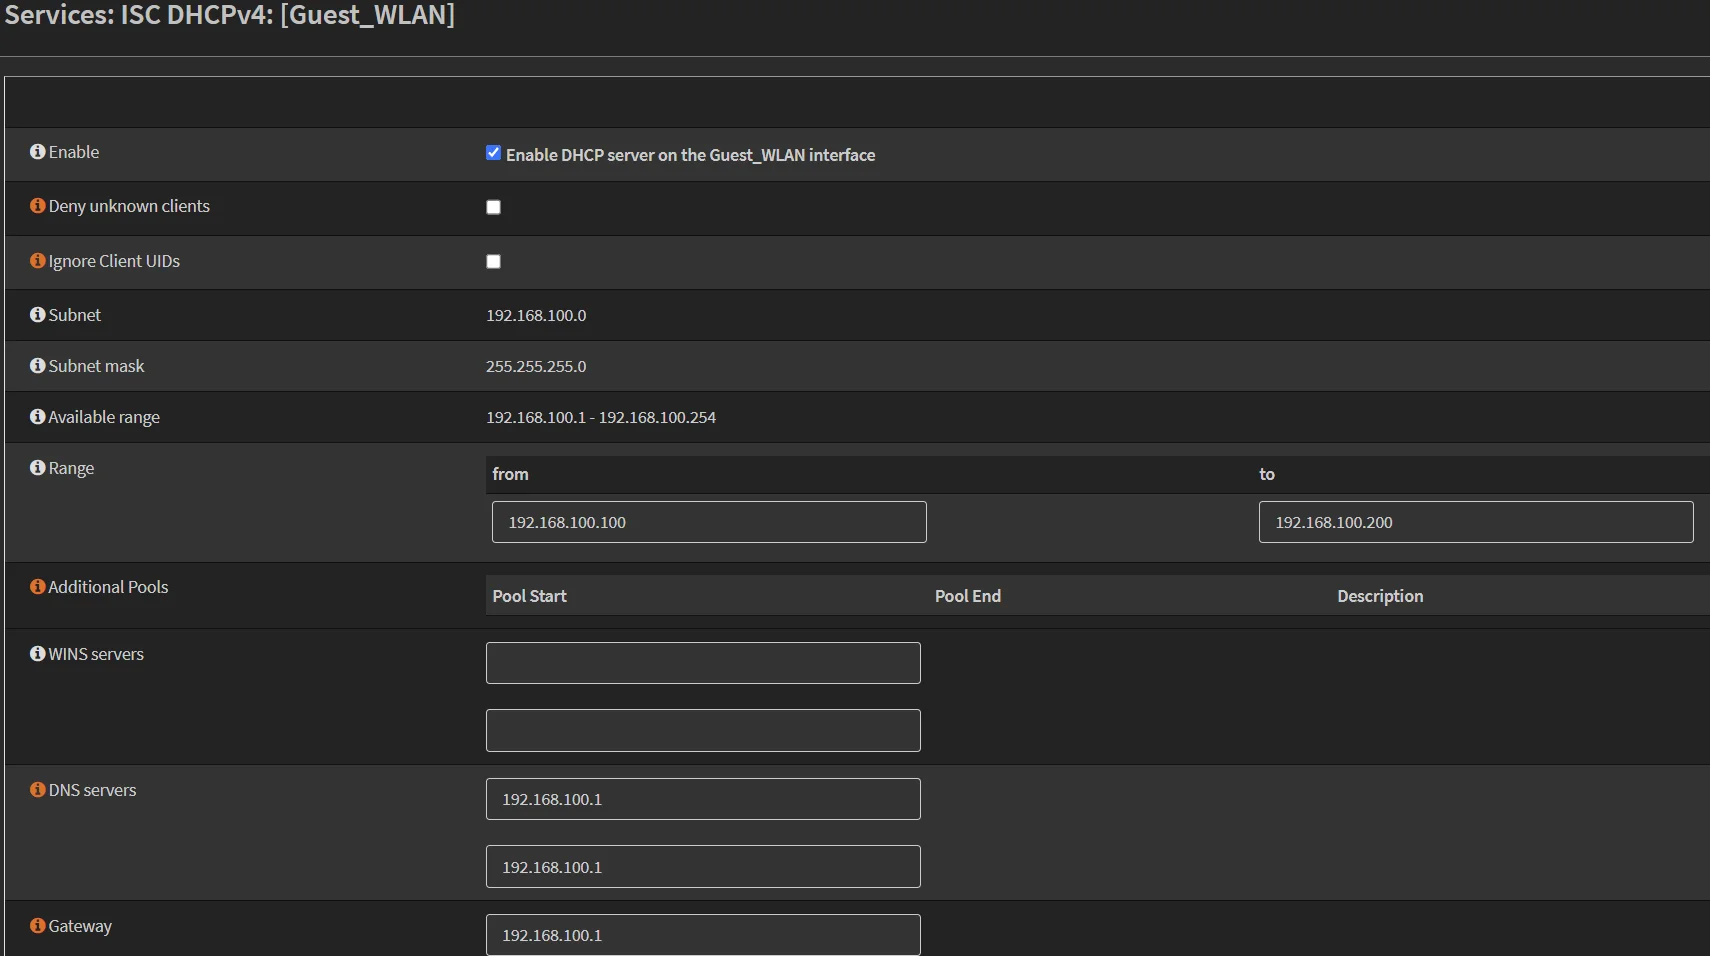
Task: Click the Pool End column header
Action: [968, 596]
